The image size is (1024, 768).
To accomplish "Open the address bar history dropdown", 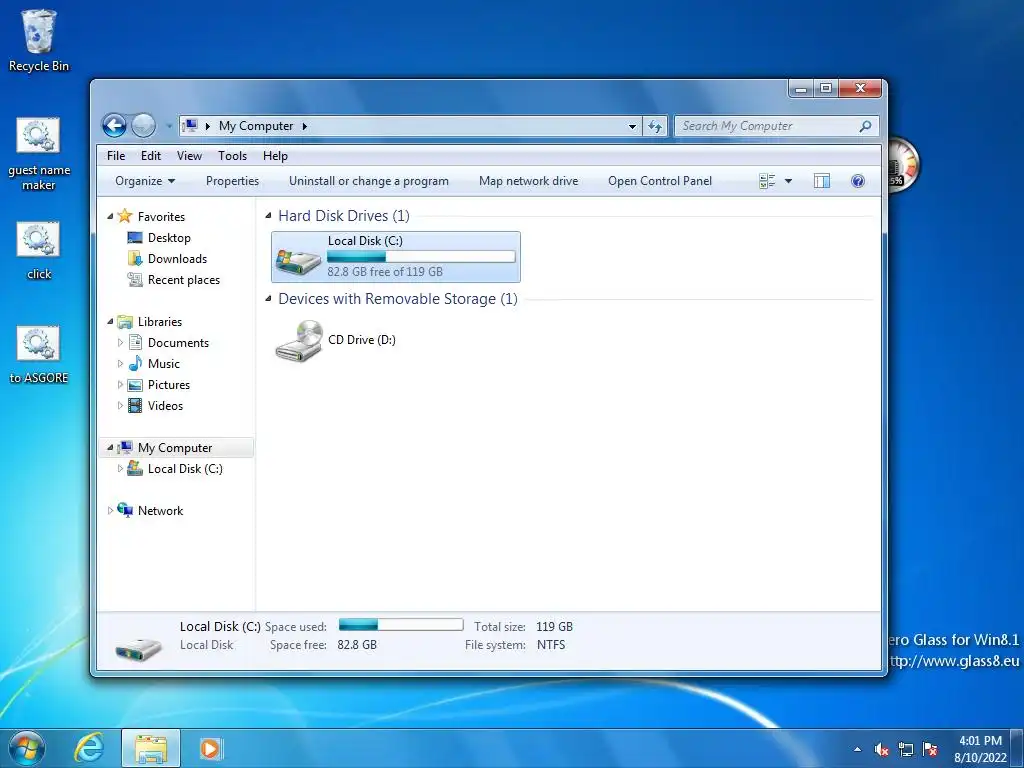I will [632, 126].
